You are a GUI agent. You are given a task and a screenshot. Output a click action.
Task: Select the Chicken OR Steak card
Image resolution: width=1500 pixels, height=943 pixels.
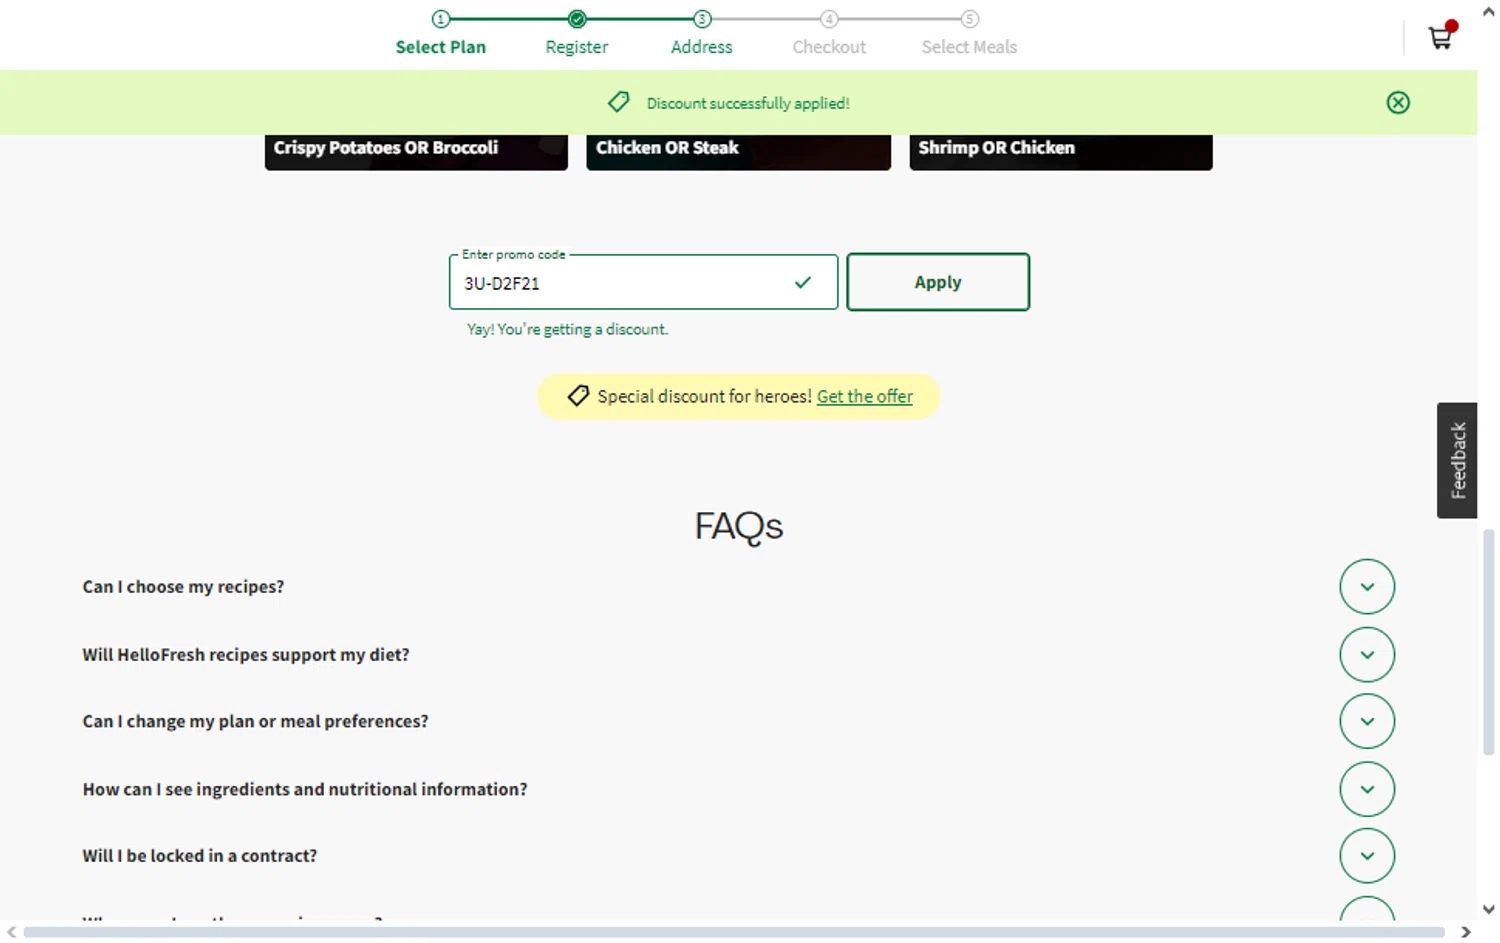[738, 152]
